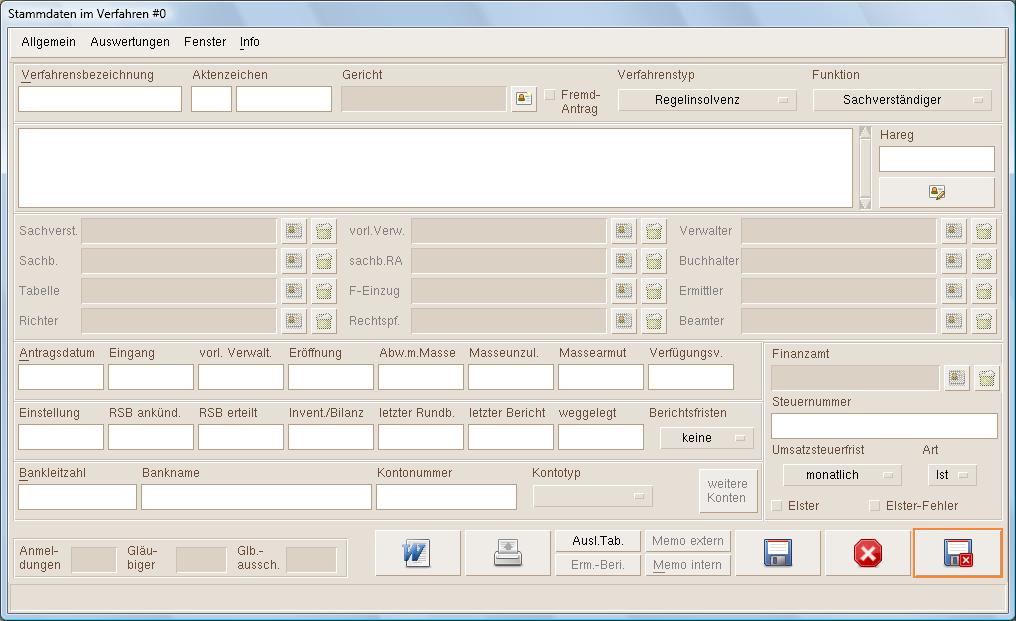This screenshot has width=1016, height=621.
Task: Click the Hareg address edit icon button
Action: 936,193
